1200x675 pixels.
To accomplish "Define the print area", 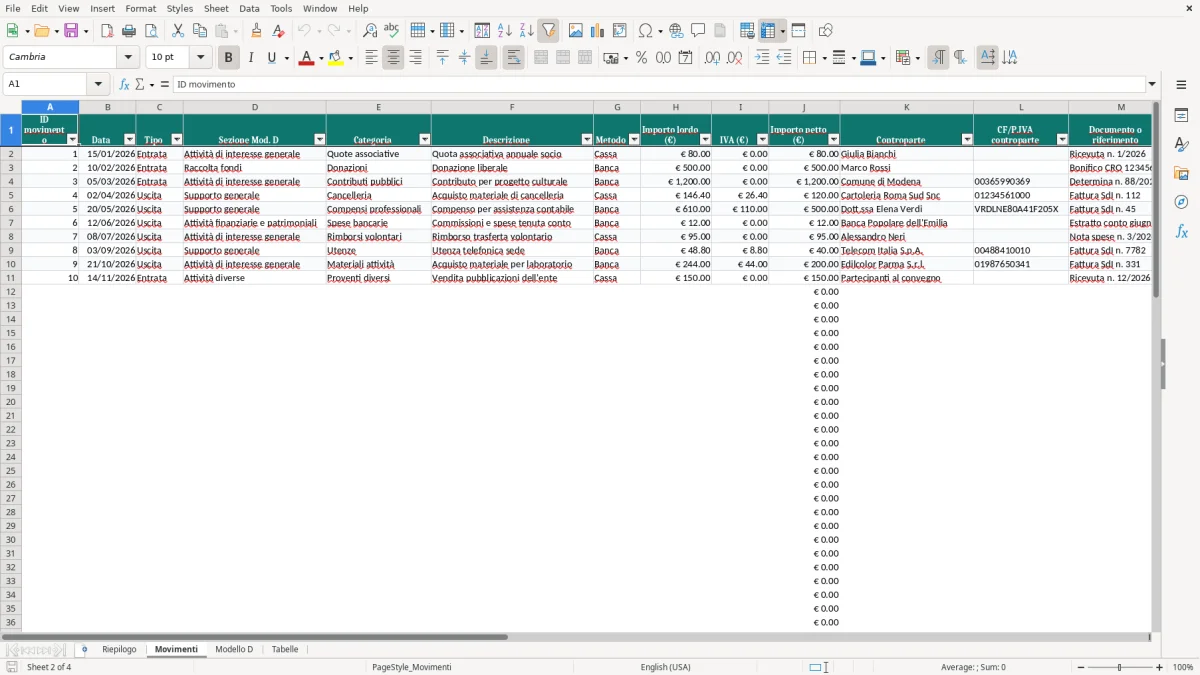I will [x=747, y=31].
